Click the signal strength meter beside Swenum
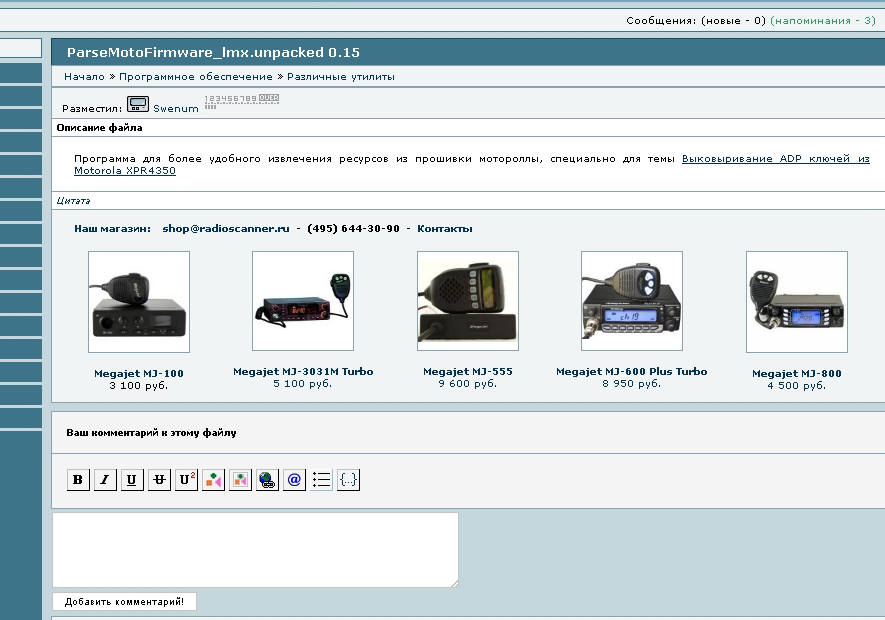Screen dimensions: 885x620 (242, 101)
